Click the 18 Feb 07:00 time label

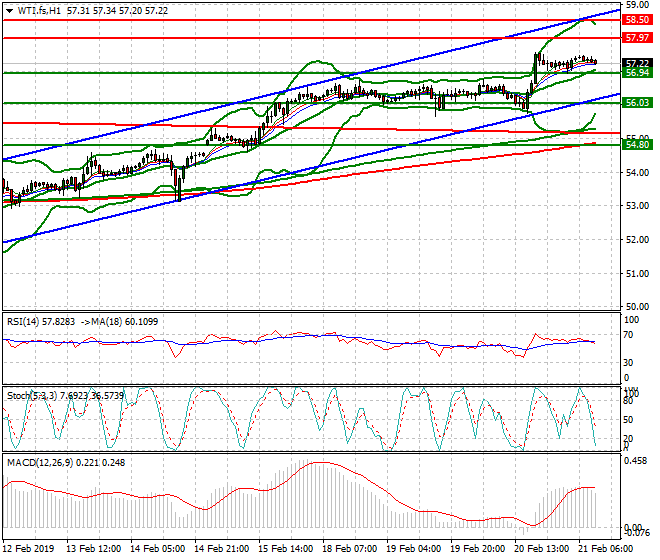pos(350,549)
